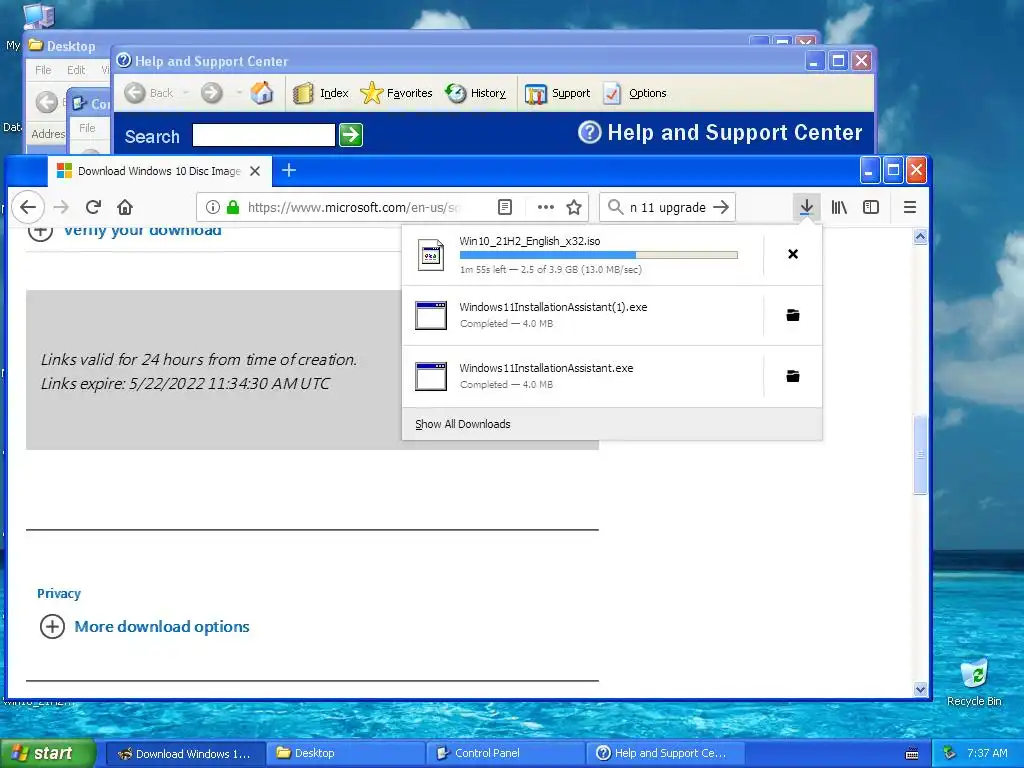Image resolution: width=1024 pixels, height=768 pixels.
Task: Click the page vertical scrollbar thumb
Action: click(920, 455)
